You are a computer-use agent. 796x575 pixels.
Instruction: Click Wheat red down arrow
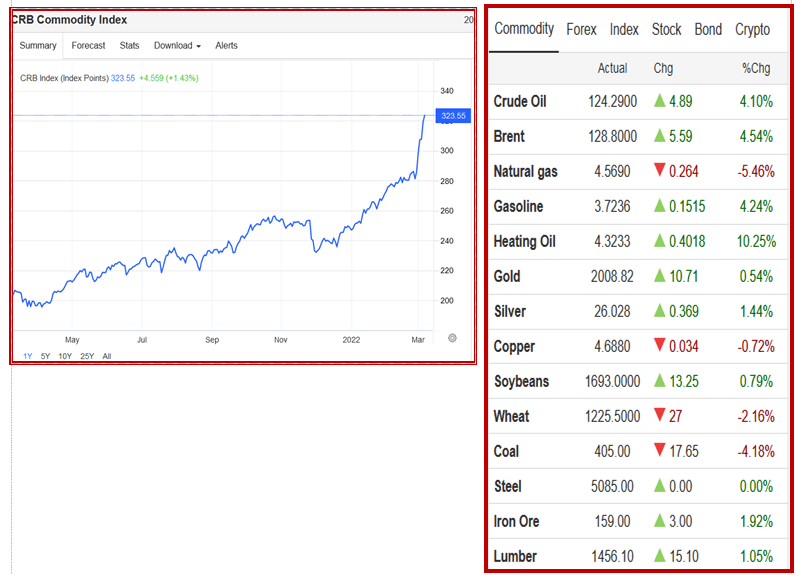[x=660, y=416]
